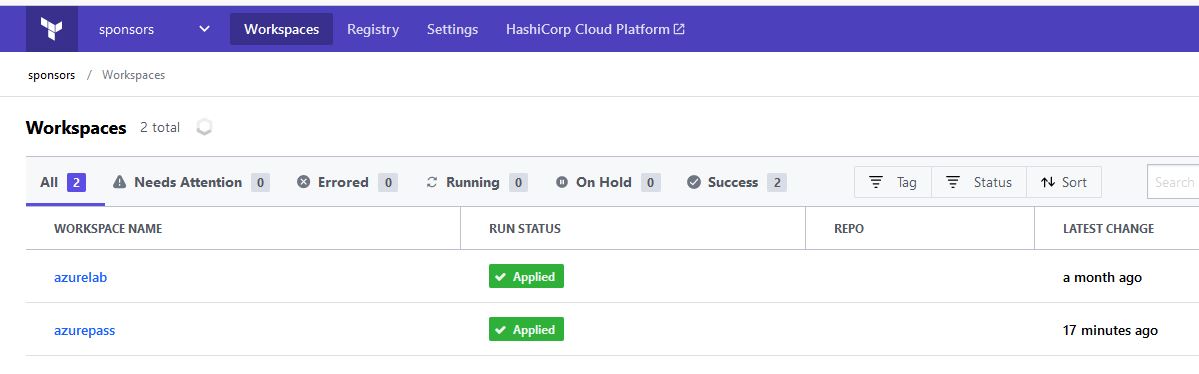This screenshot has width=1199, height=374.
Task: Click LATEST CHANGE column header
Action: point(1109,229)
